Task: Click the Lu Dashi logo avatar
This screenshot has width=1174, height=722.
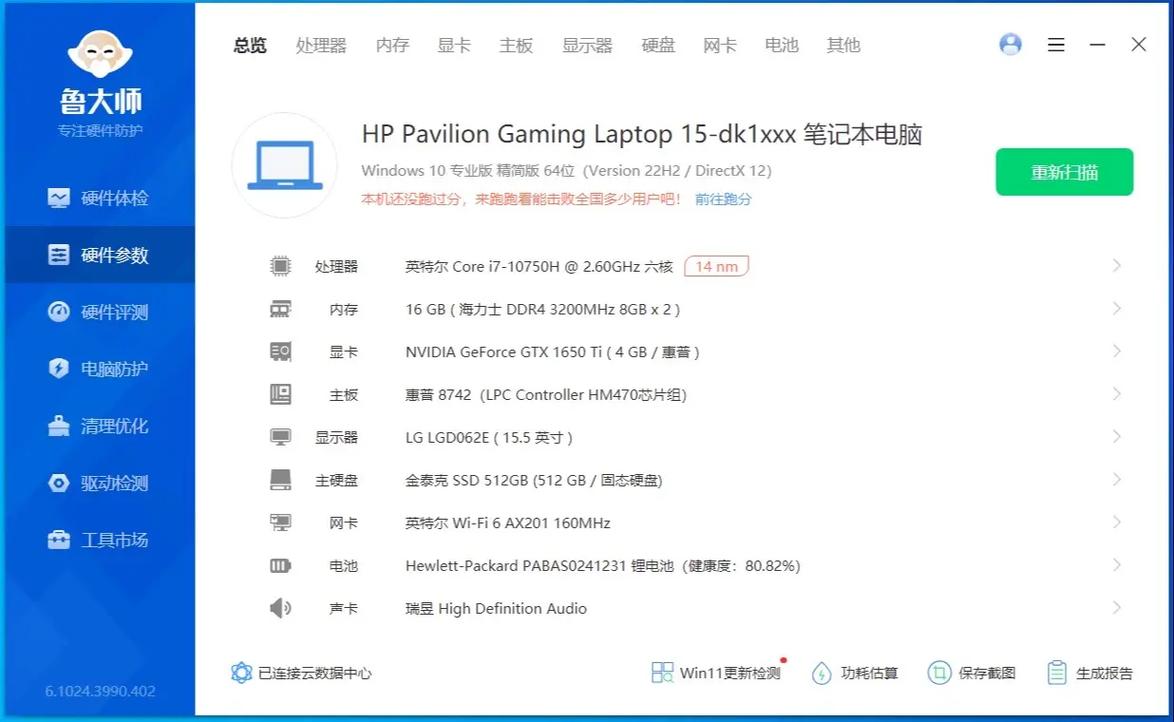Action: tap(100, 54)
